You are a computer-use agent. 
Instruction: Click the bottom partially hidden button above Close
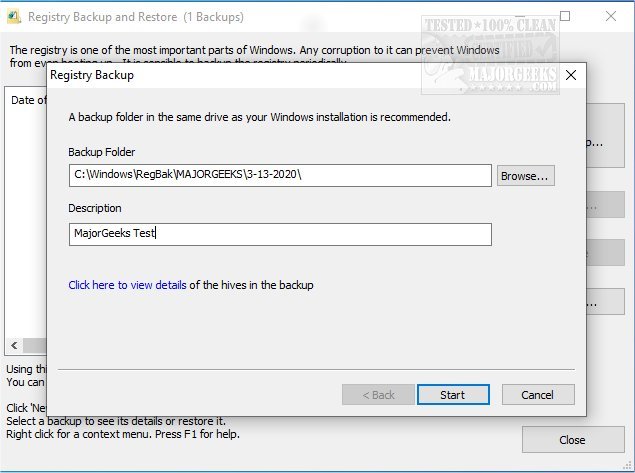click(x=600, y=300)
